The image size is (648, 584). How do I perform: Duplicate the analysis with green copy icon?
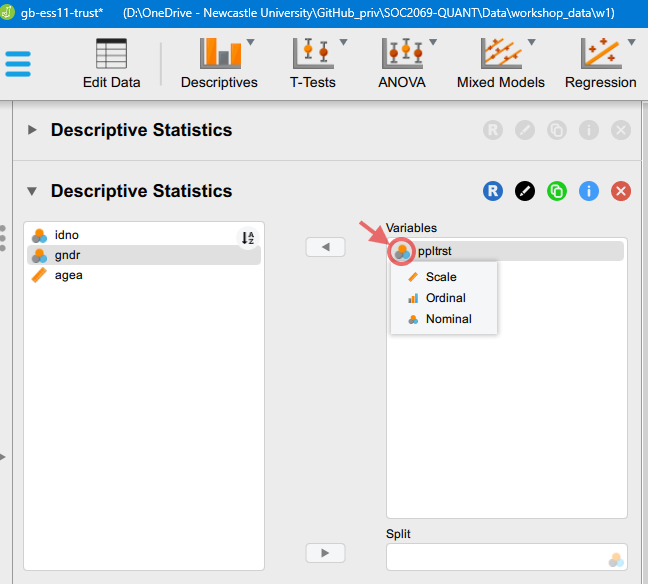pyautogui.click(x=556, y=191)
